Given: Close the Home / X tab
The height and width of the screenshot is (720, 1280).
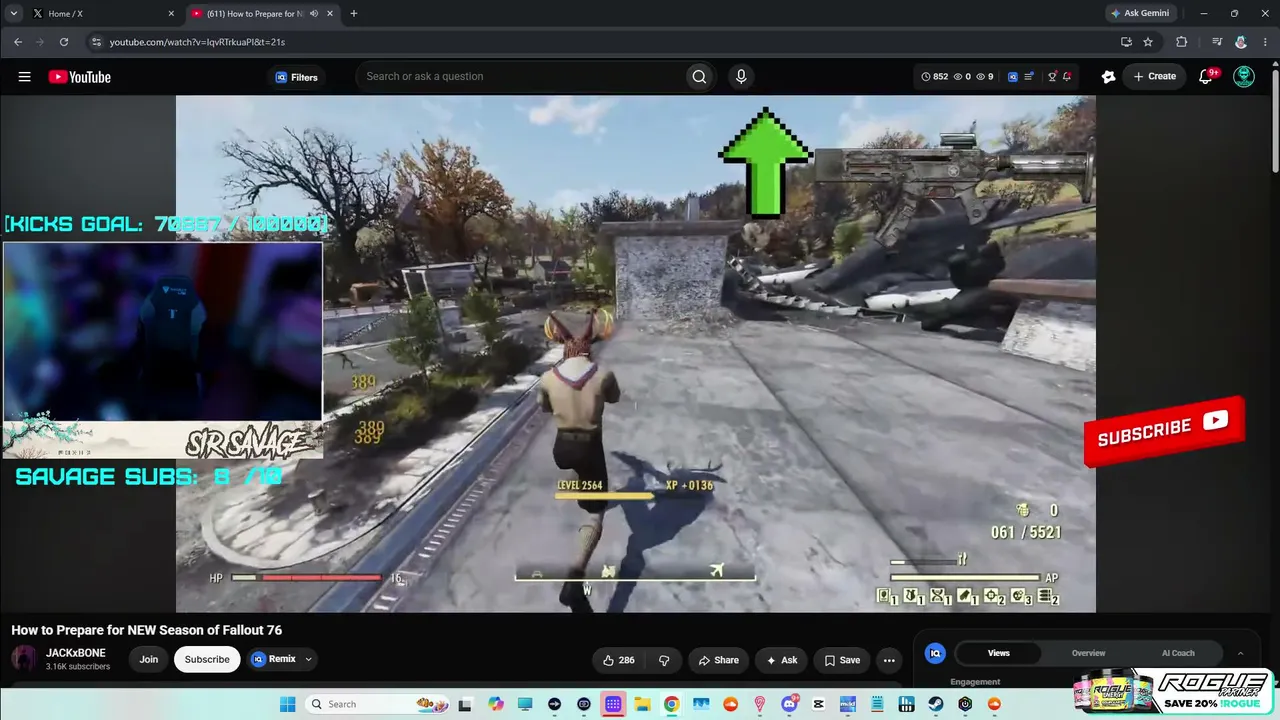Looking at the screenshot, I should [171, 14].
